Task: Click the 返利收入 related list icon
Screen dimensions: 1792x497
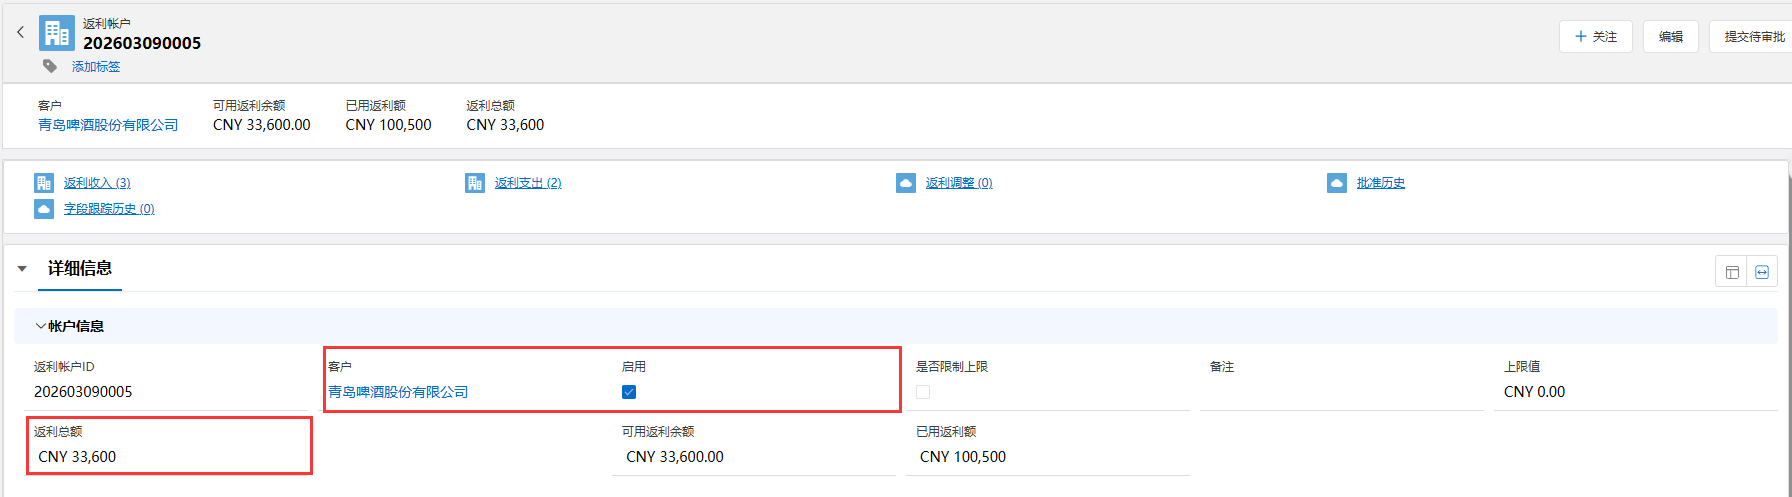Action: [43, 183]
